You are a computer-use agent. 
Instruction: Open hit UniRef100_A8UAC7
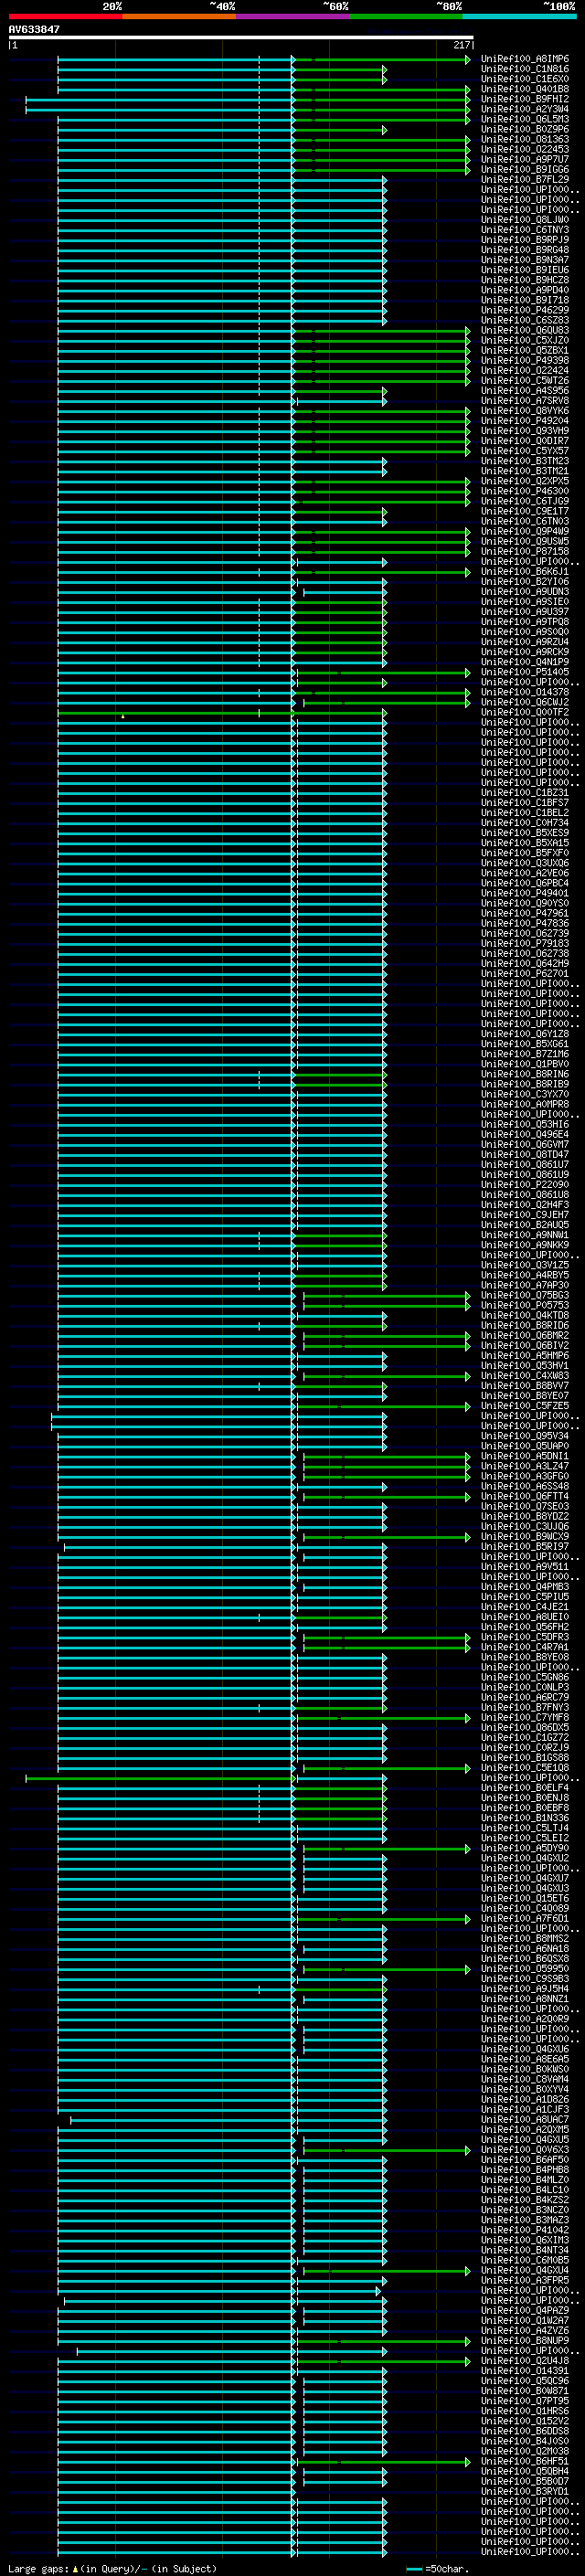tap(525, 2119)
